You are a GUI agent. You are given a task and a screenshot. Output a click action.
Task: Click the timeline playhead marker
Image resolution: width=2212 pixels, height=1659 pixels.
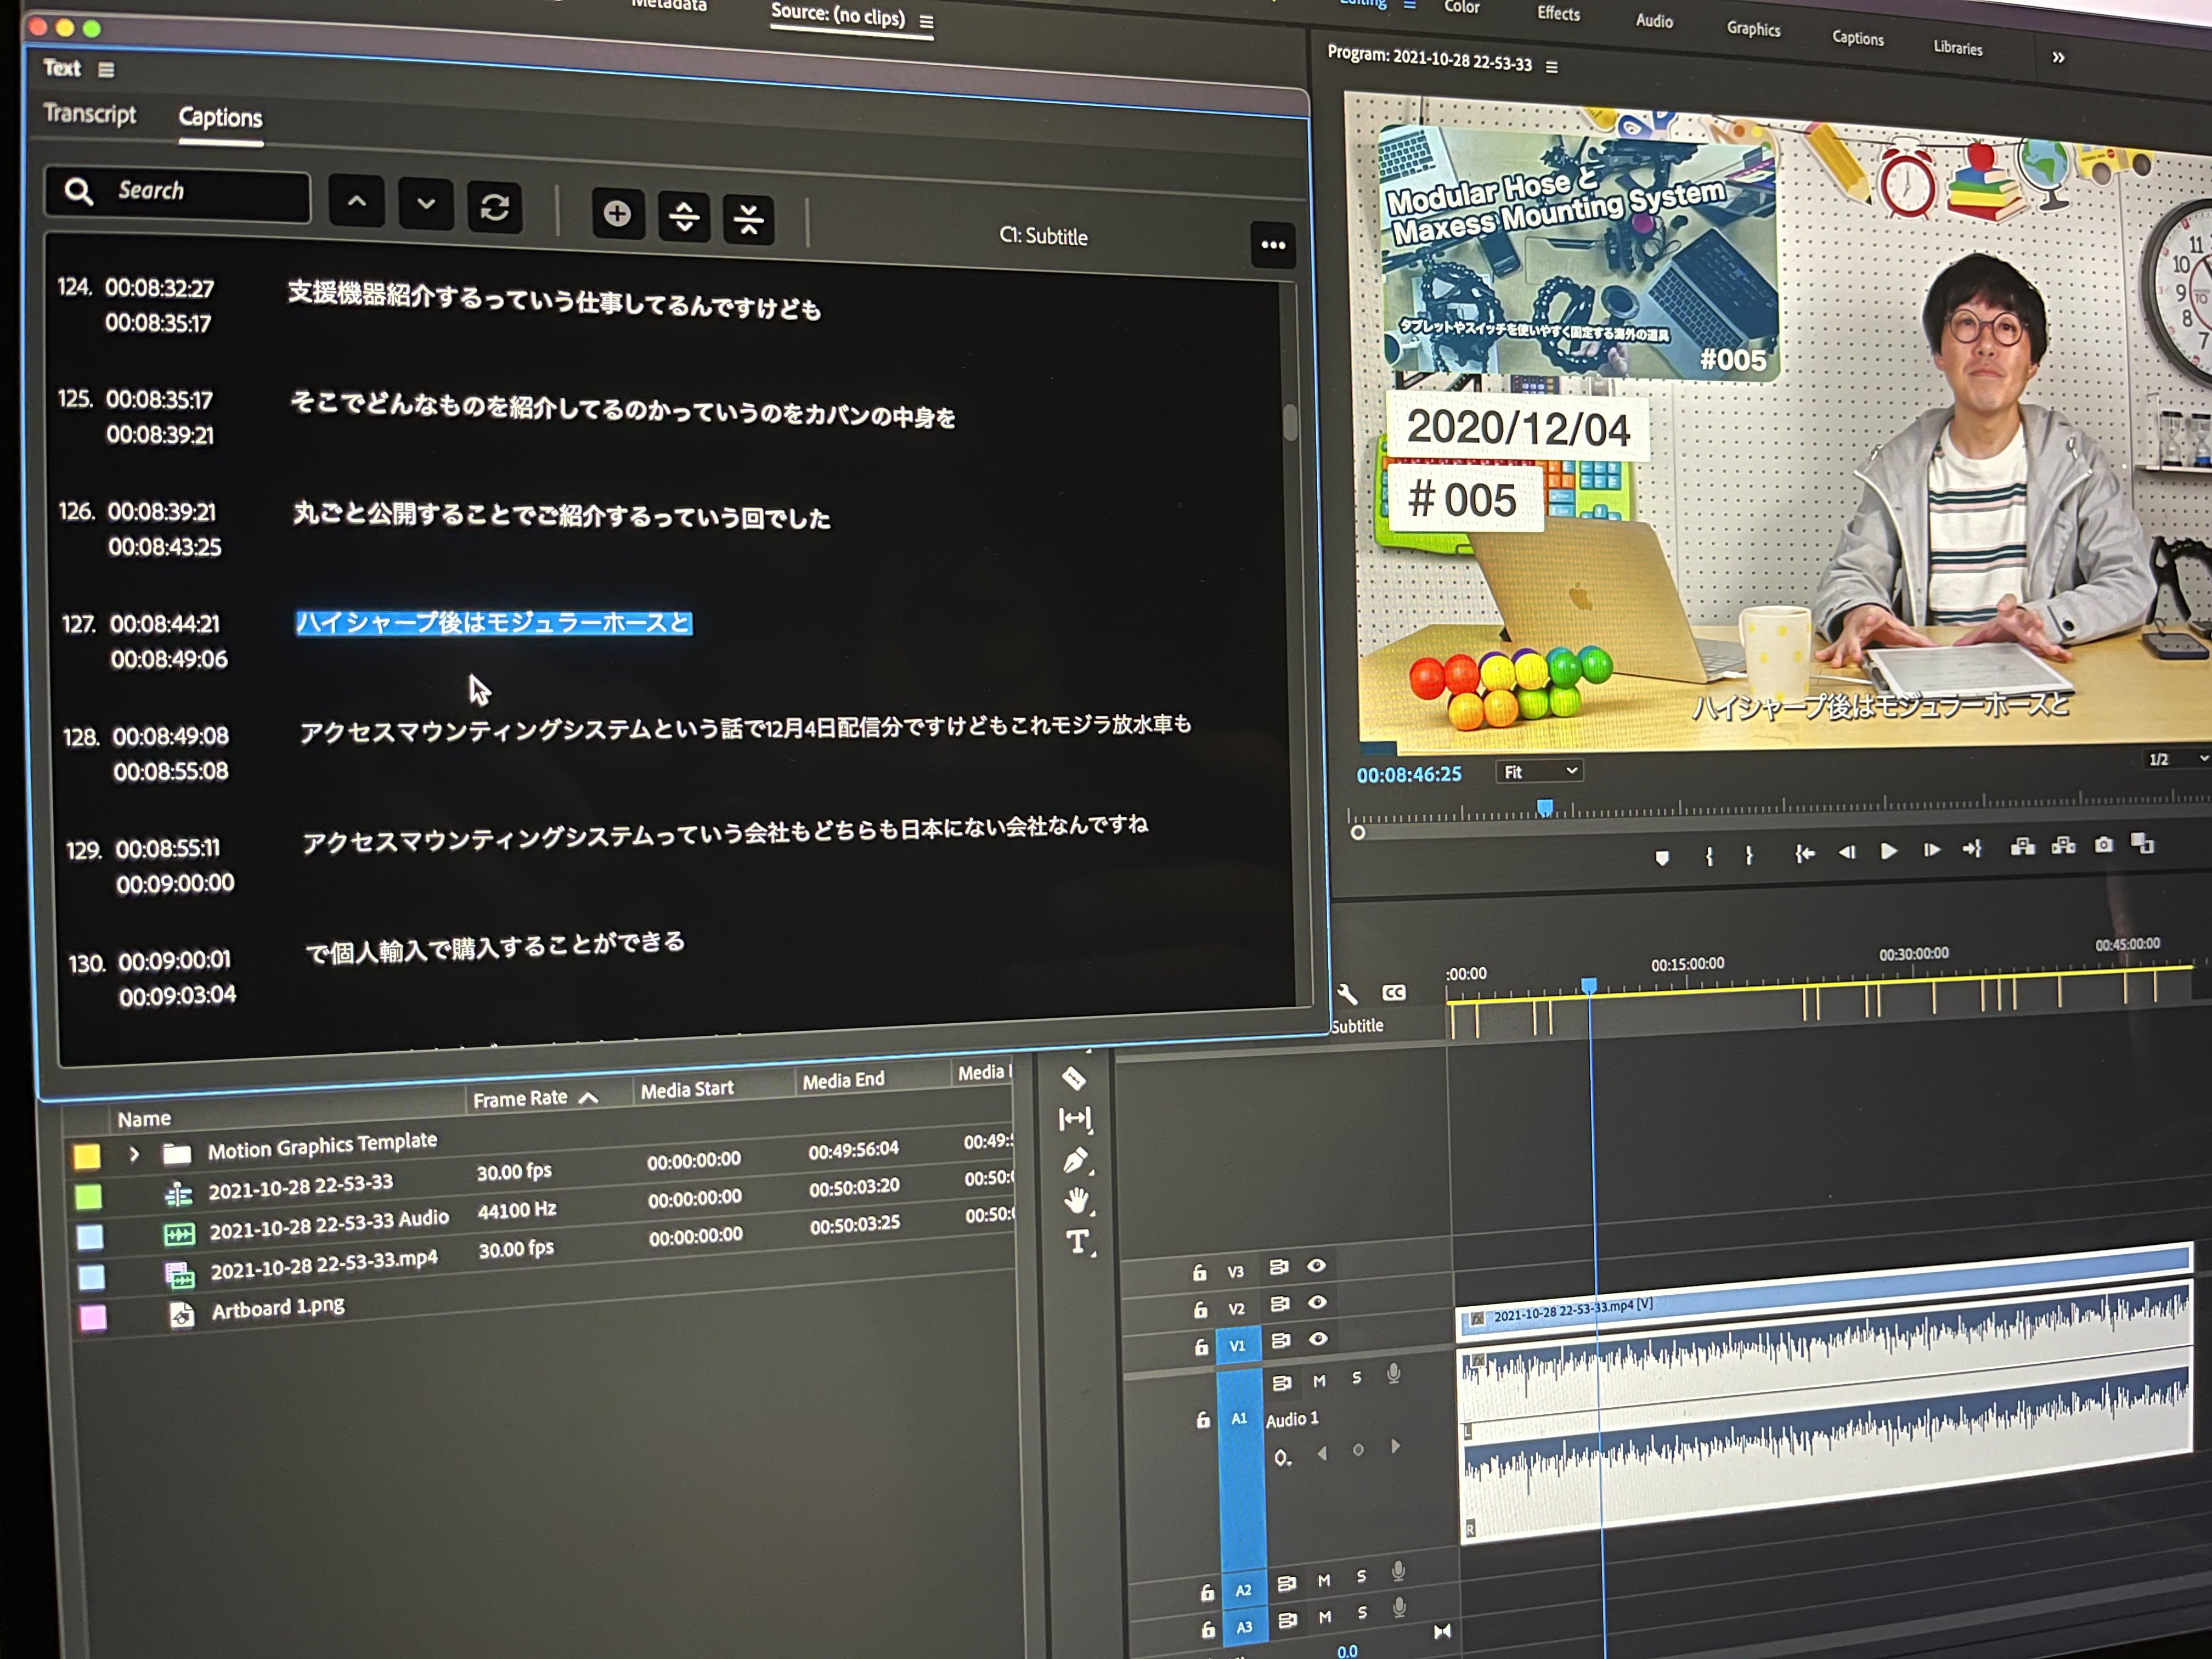pyautogui.click(x=1588, y=986)
